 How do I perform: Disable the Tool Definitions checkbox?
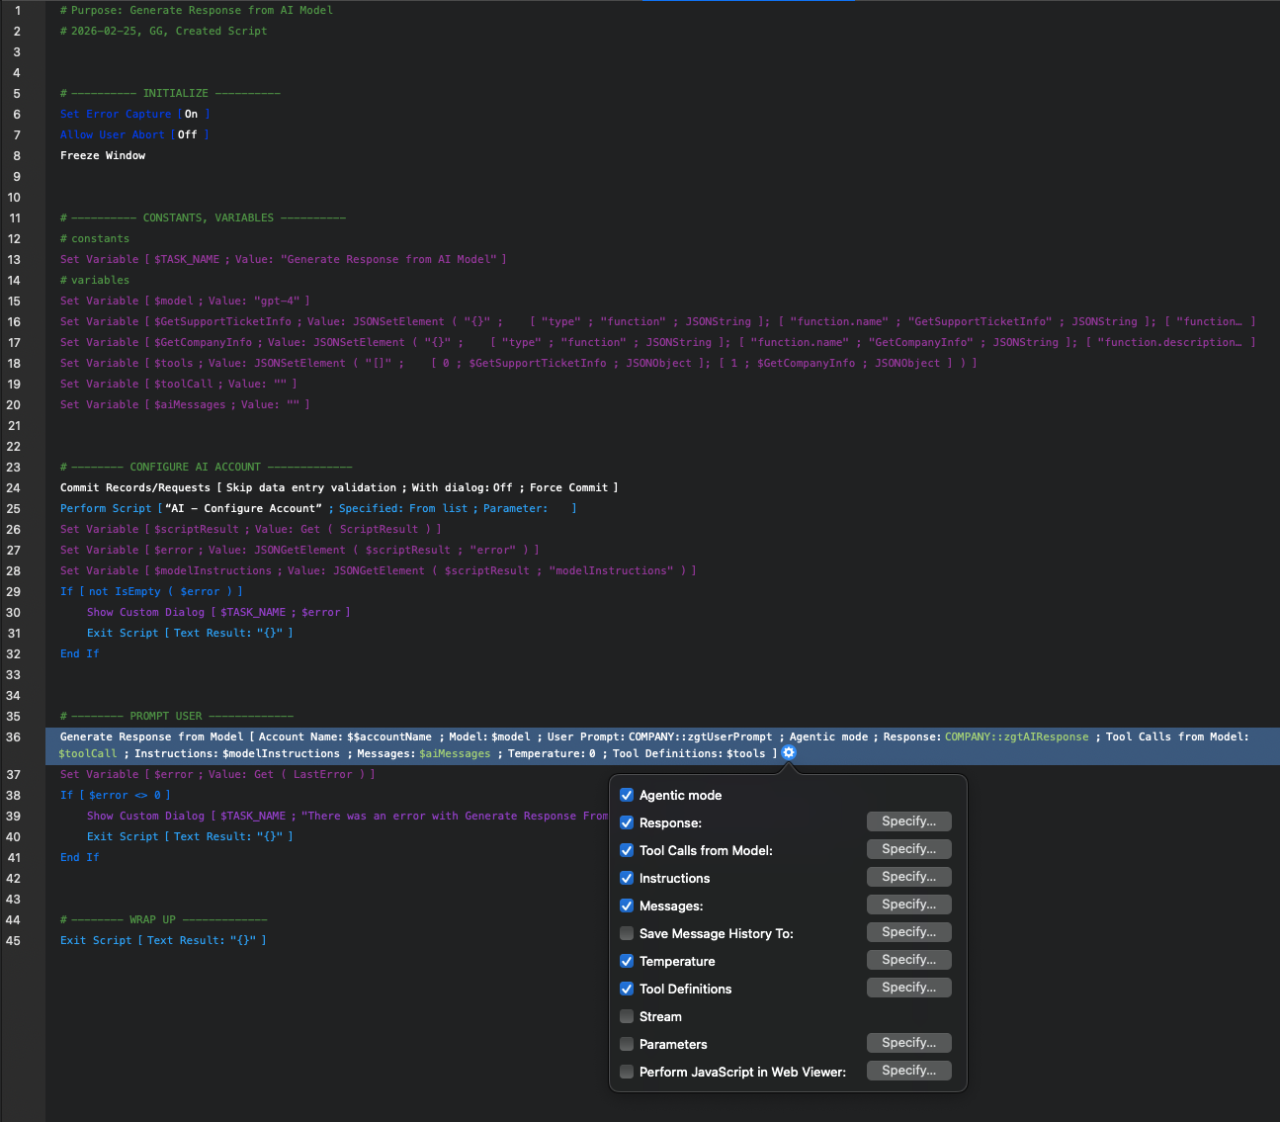click(627, 989)
